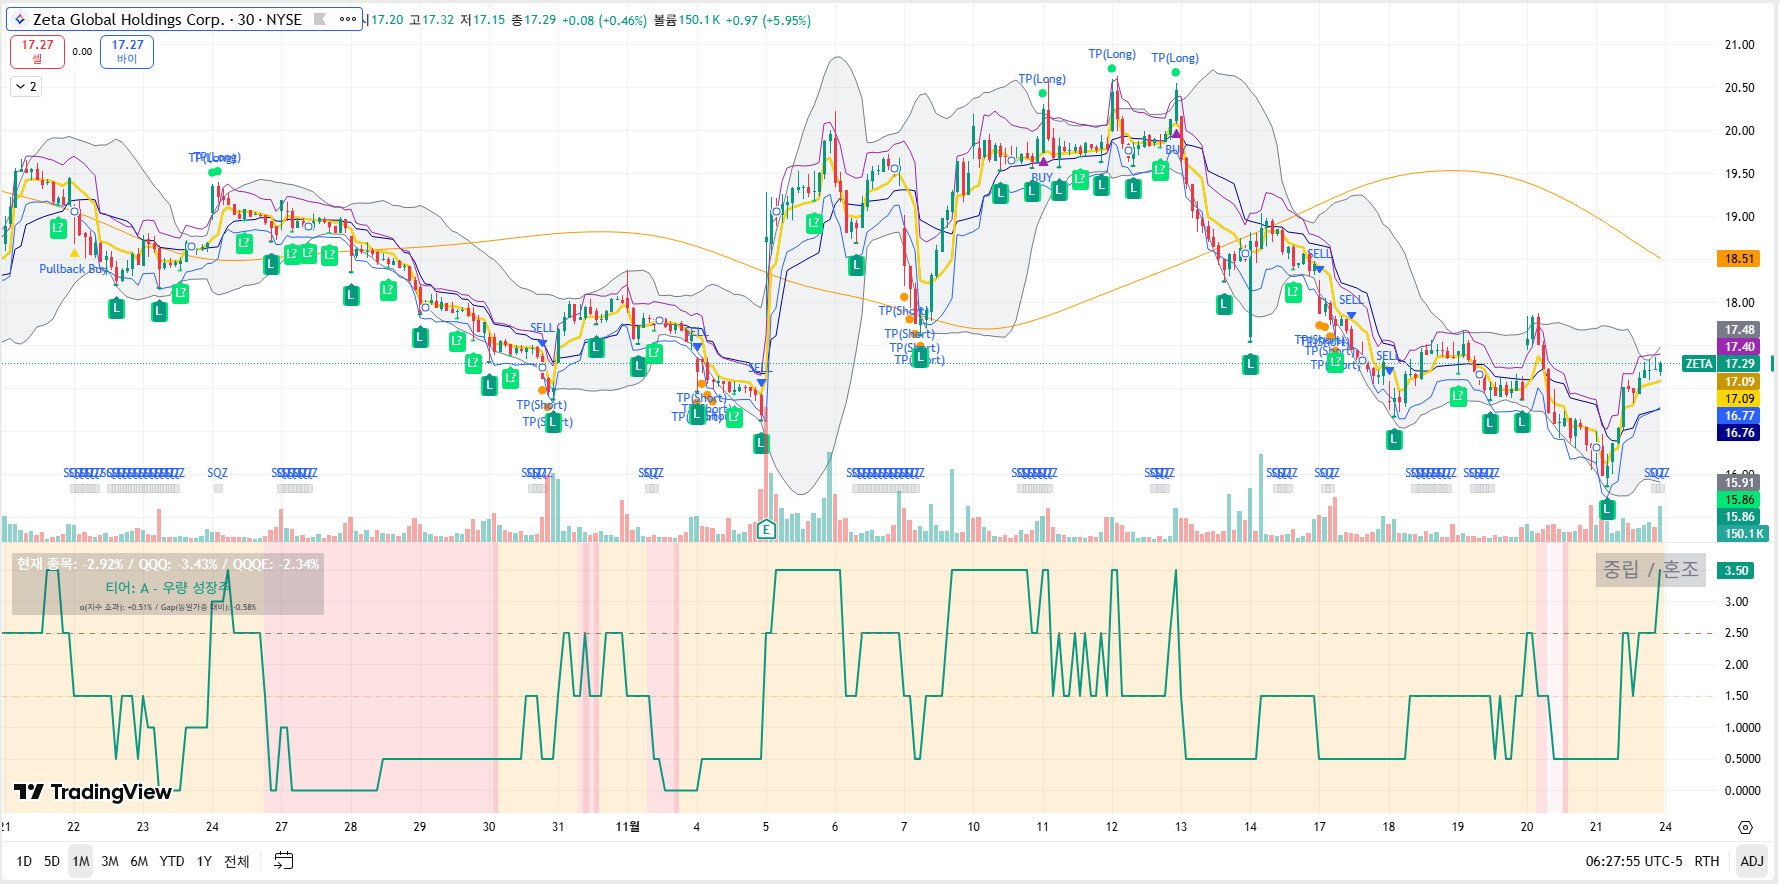Image resolution: width=1780 pixels, height=884 pixels.
Task: Switch to the 5D range tab
Action: [x=52, y=861]
